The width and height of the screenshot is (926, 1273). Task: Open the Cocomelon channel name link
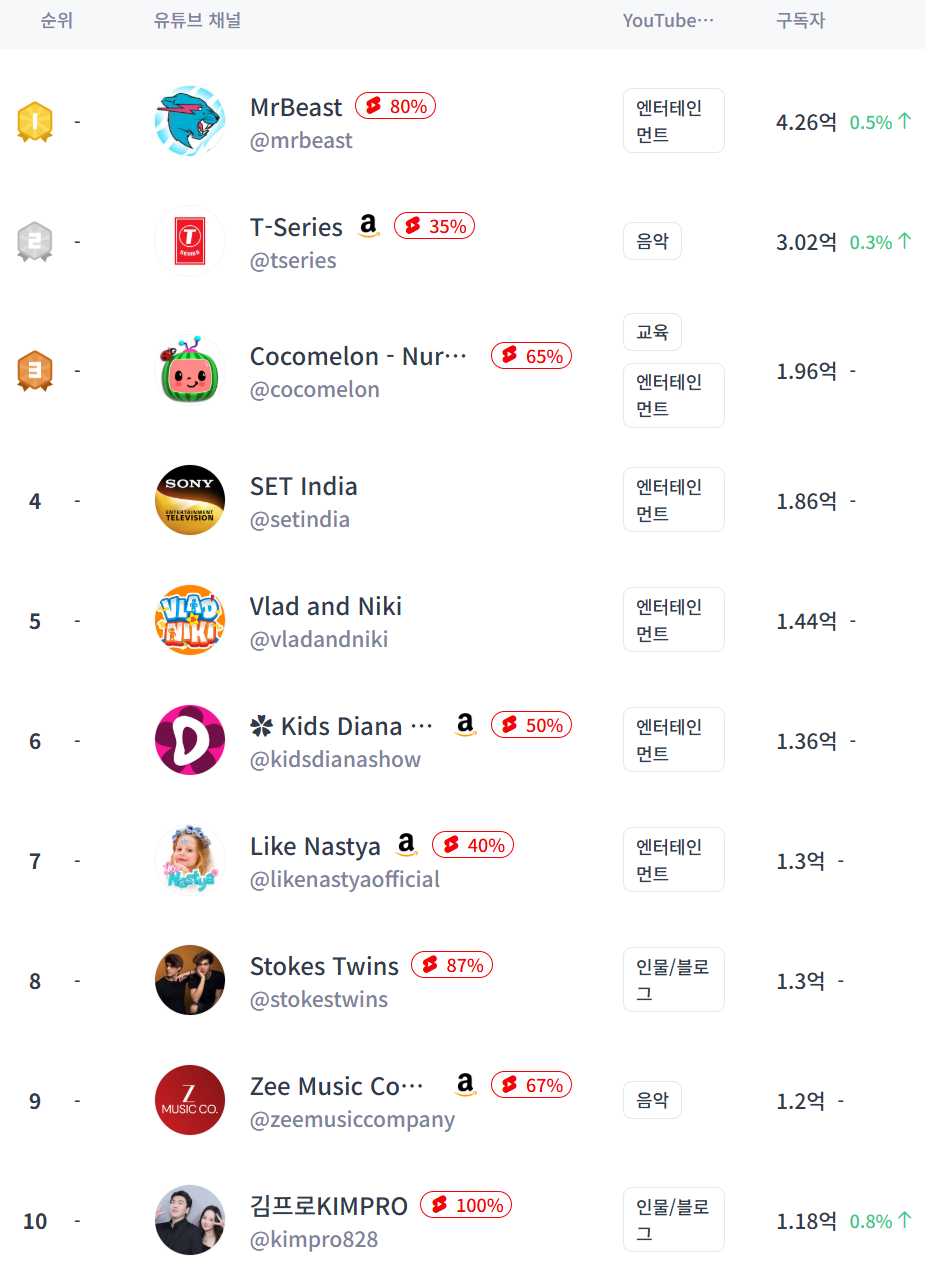point(358,357)
